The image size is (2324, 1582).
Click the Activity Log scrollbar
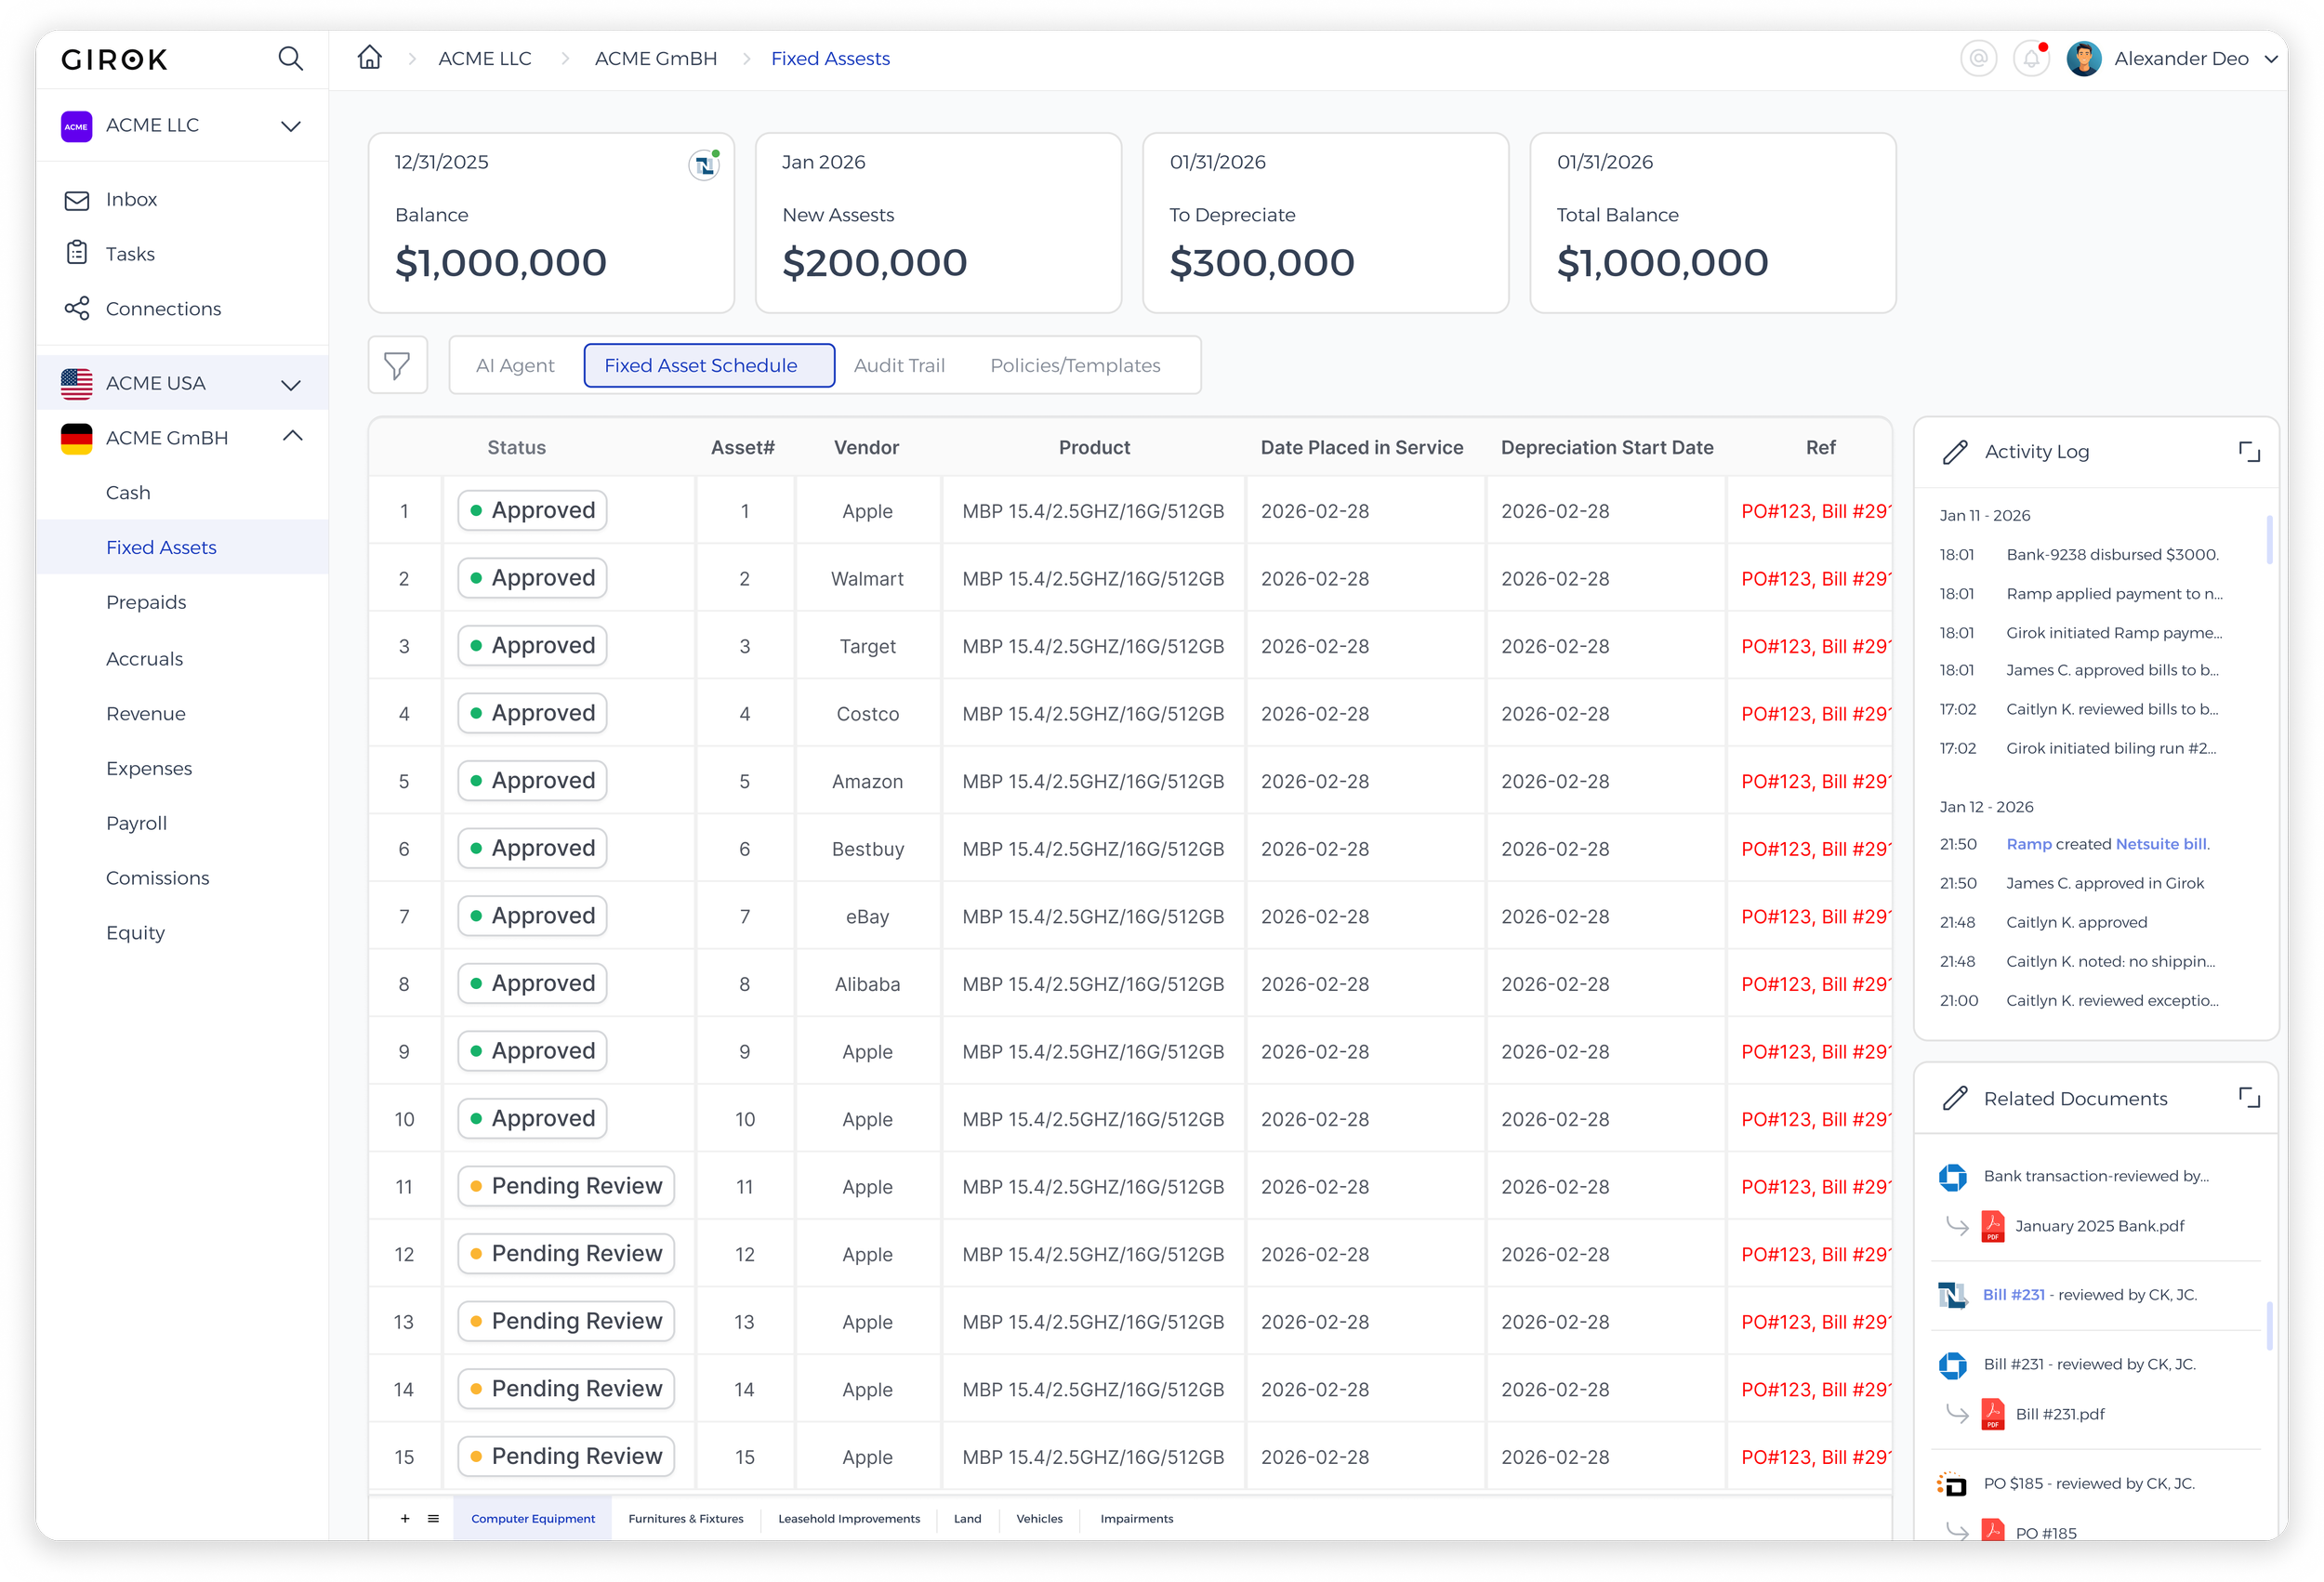coord(2268,540)
